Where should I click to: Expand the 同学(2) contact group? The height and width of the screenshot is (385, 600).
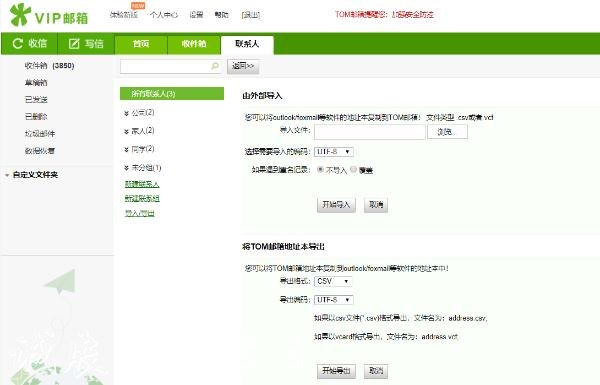tap(126, 149)
